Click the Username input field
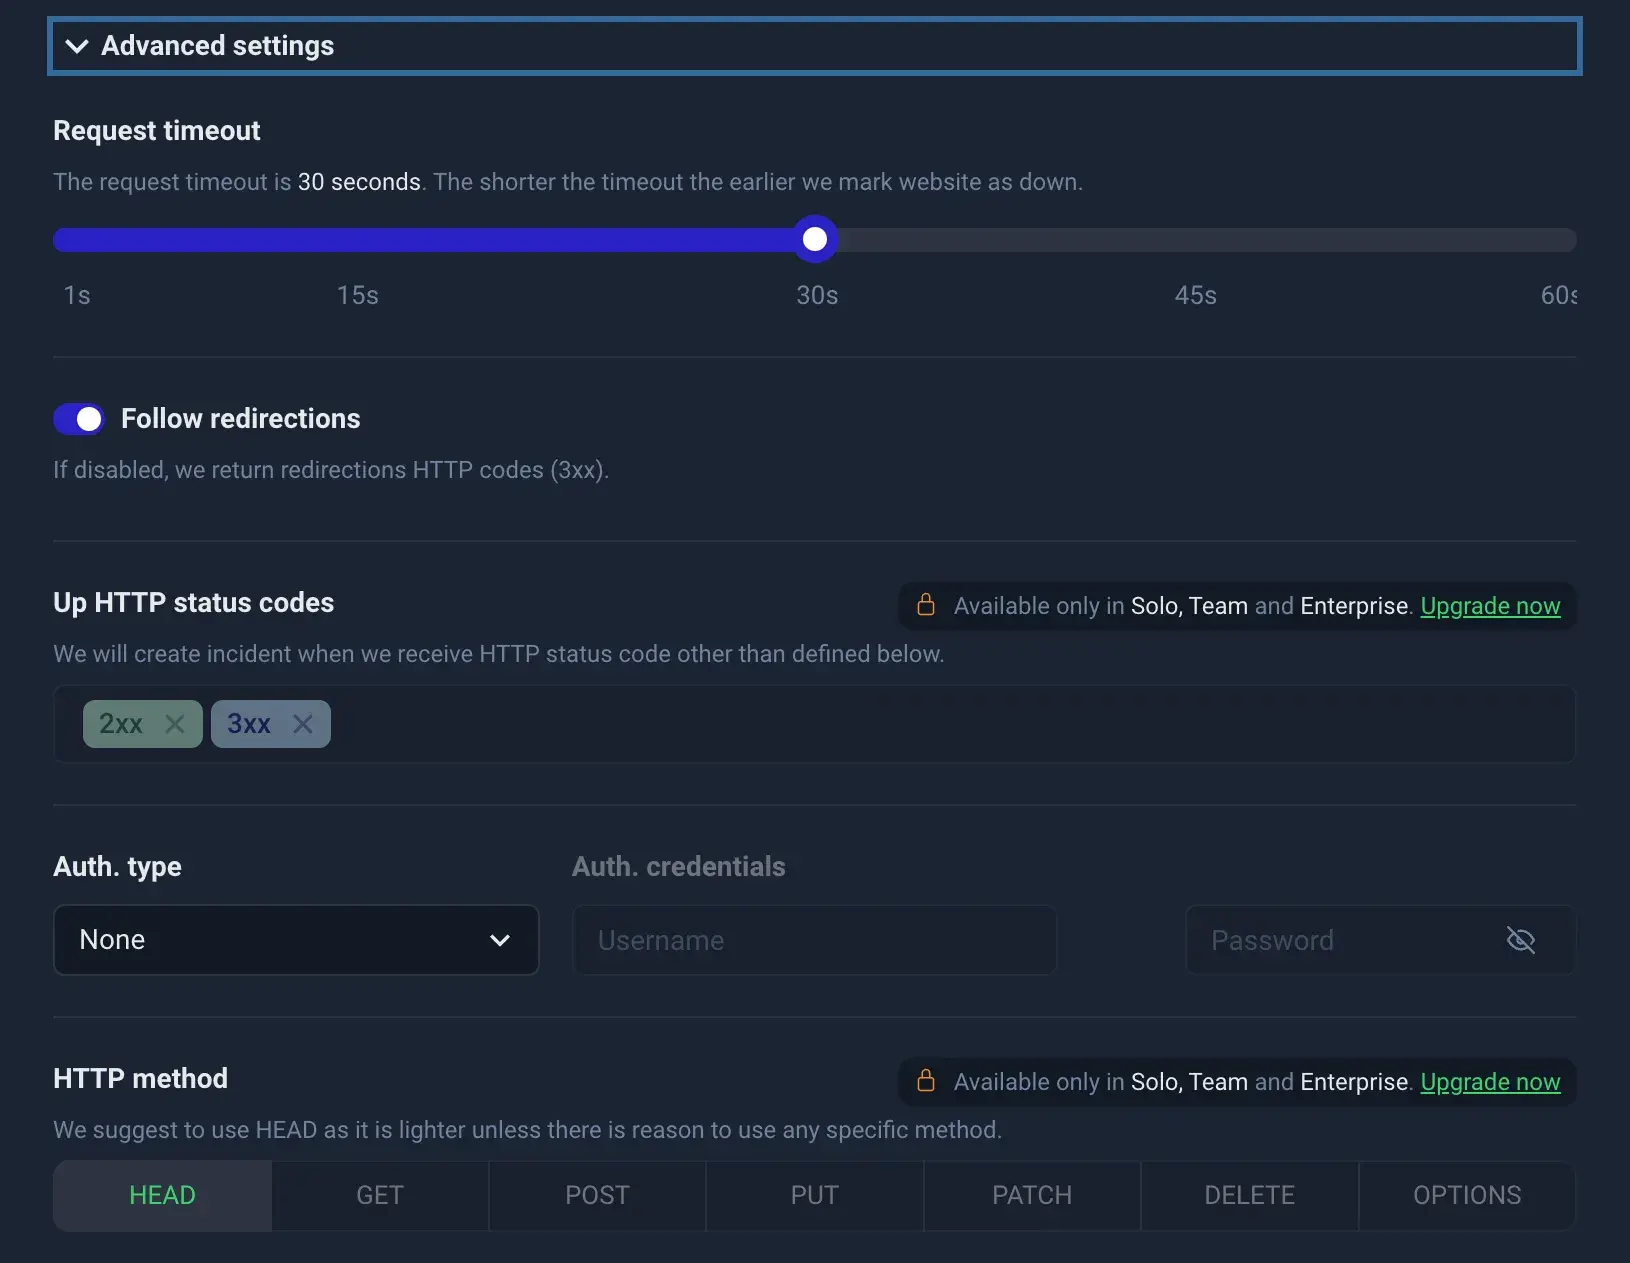This screenshot has width=1630, height=1263. (x=814, y=940)
